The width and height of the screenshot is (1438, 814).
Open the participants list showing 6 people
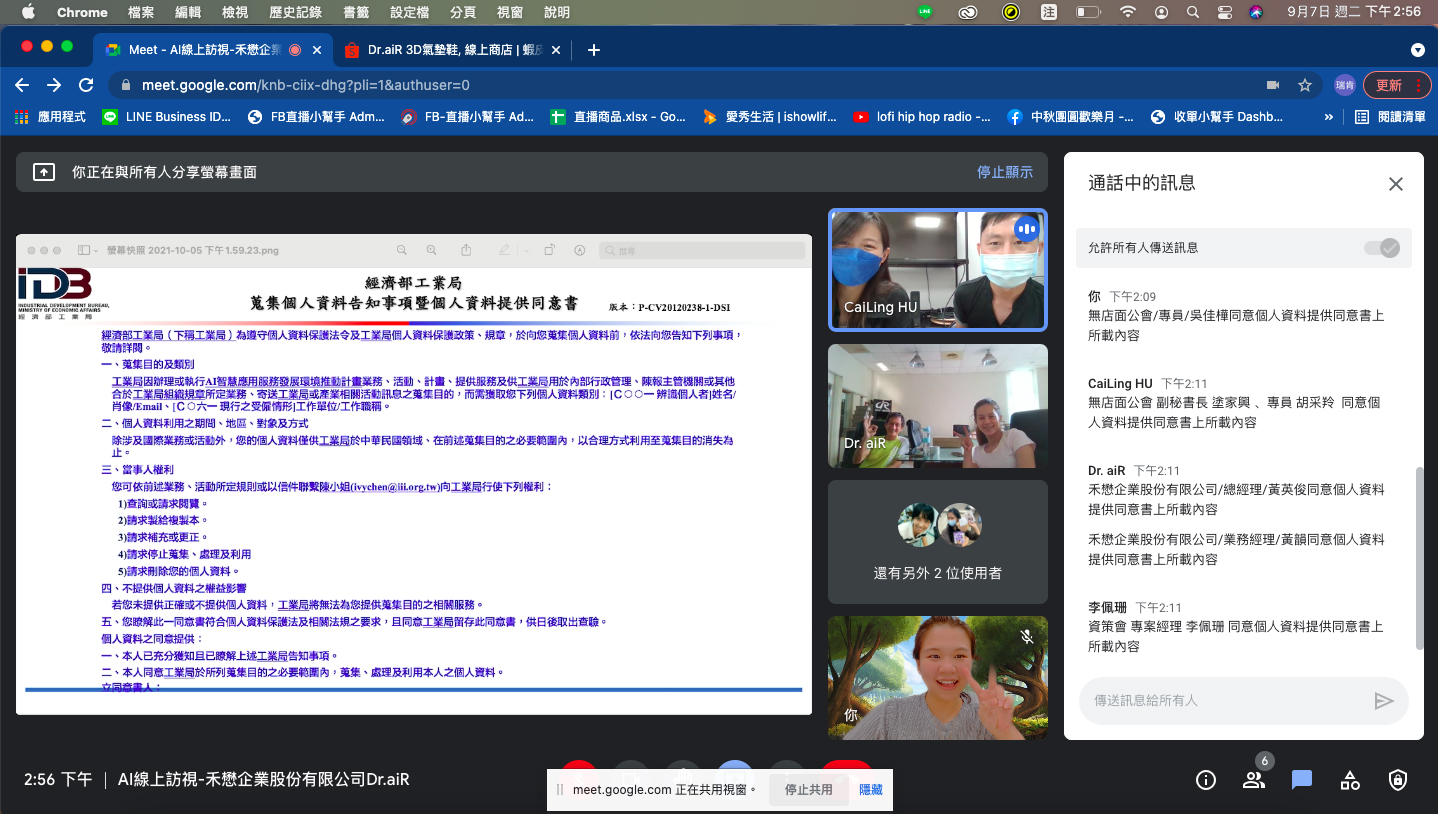(1253, 779)
